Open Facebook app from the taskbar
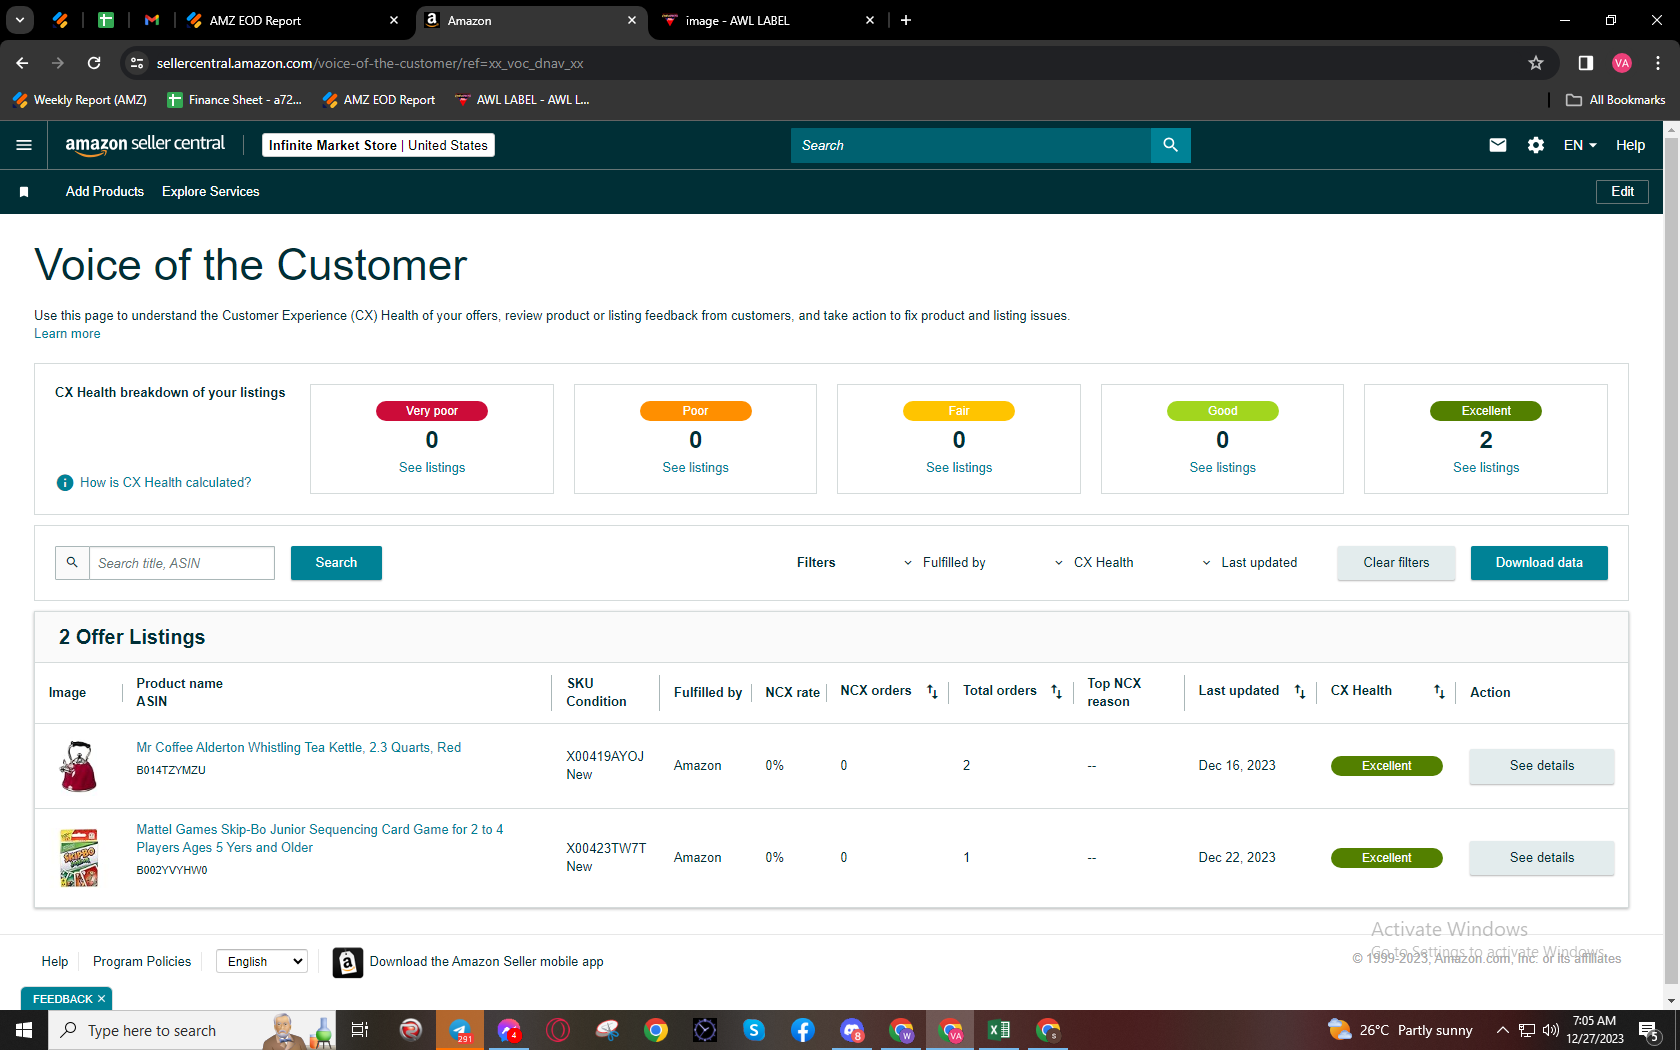1680x1050 pixels. coord(803,1030)
